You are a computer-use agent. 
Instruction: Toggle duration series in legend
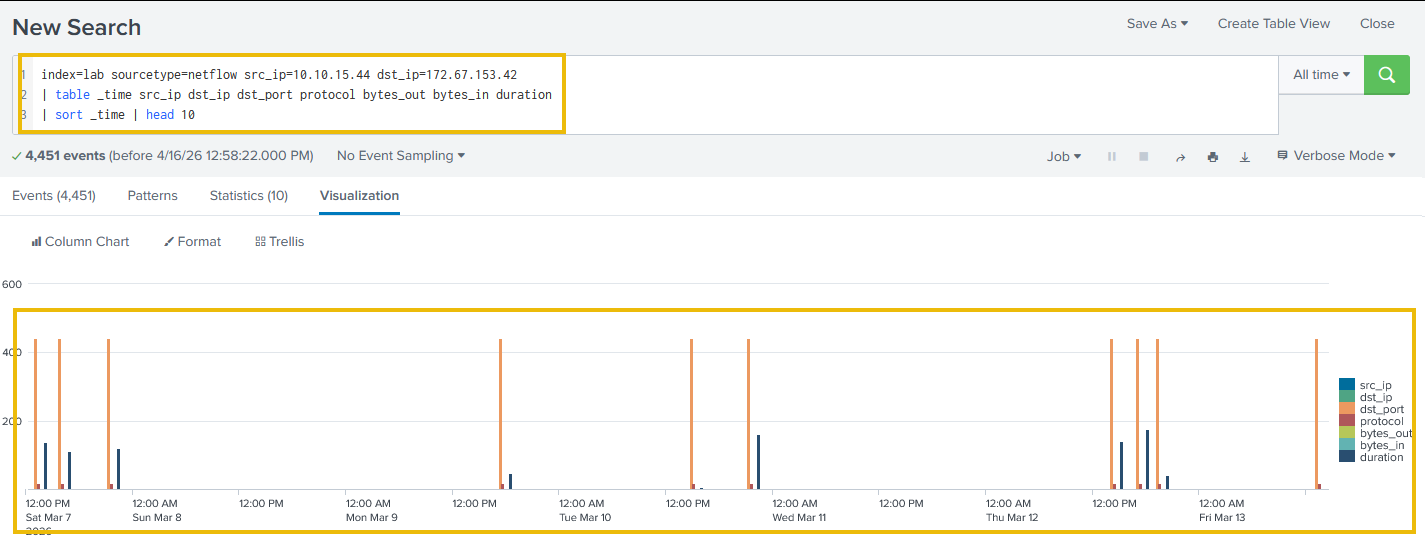(x=1370, y=457)
